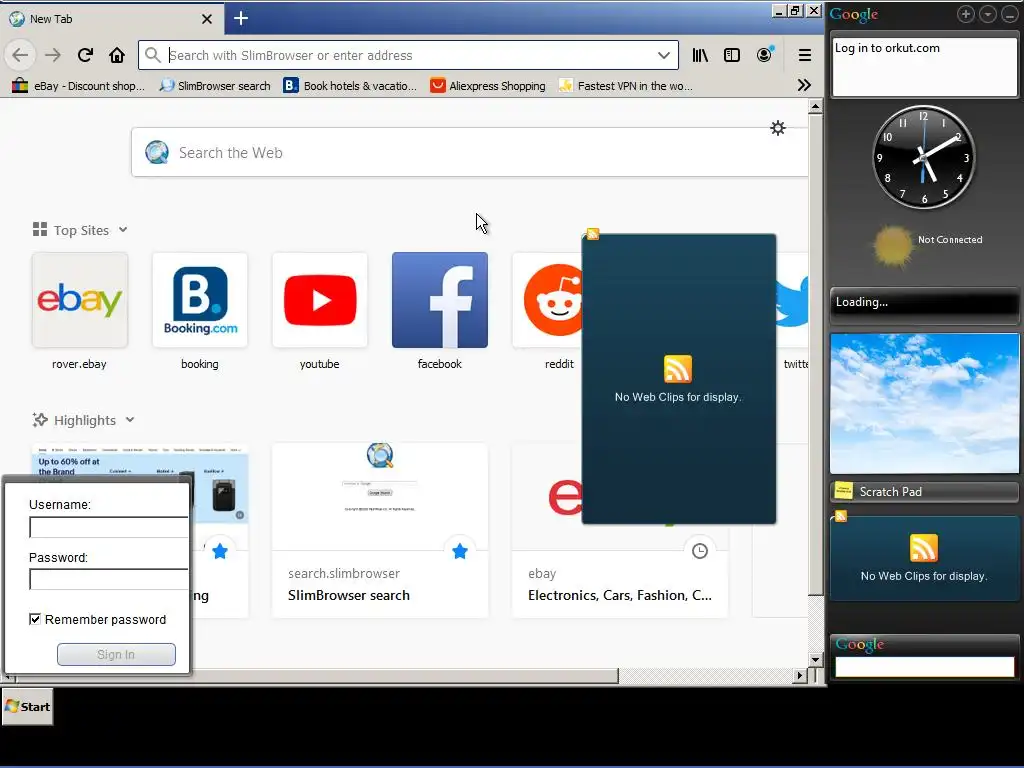The height and width of the screenshot is (768, 1024).
Task: Click the history clock icon on ebay card
Action: 699,551
